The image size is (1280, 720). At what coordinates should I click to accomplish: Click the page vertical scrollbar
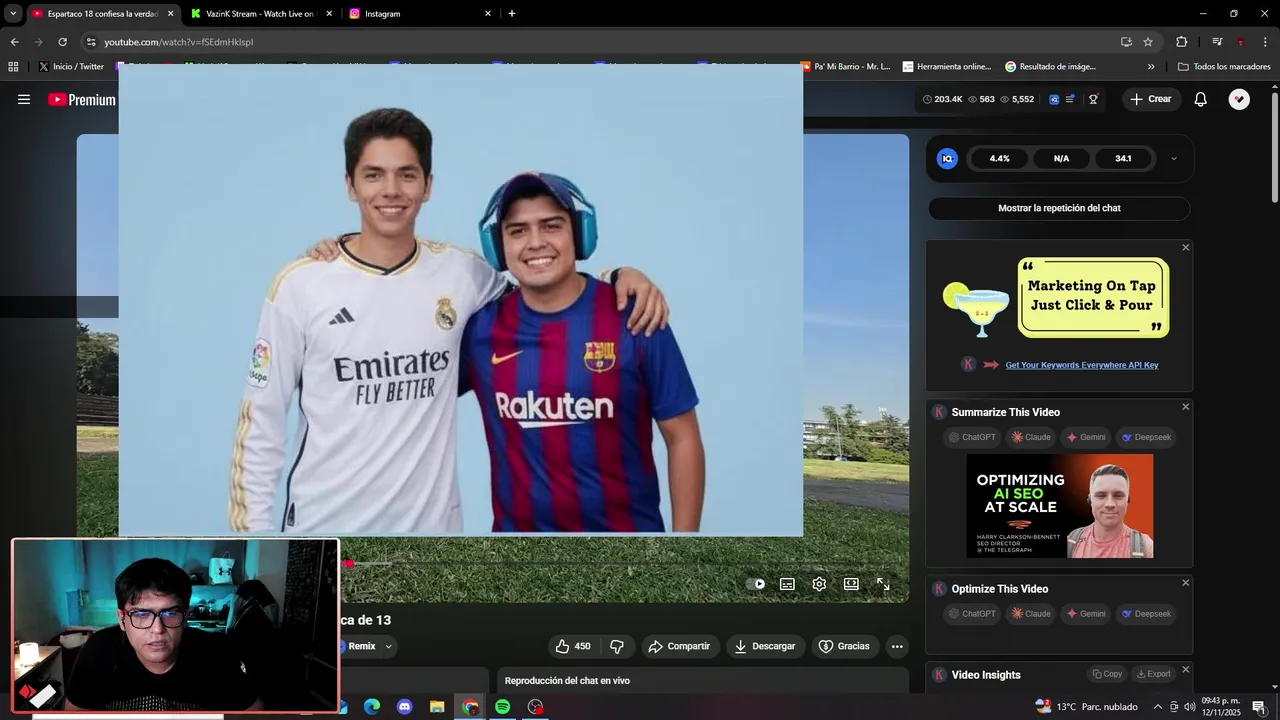pyautogui.click(x=1274, y=146)
